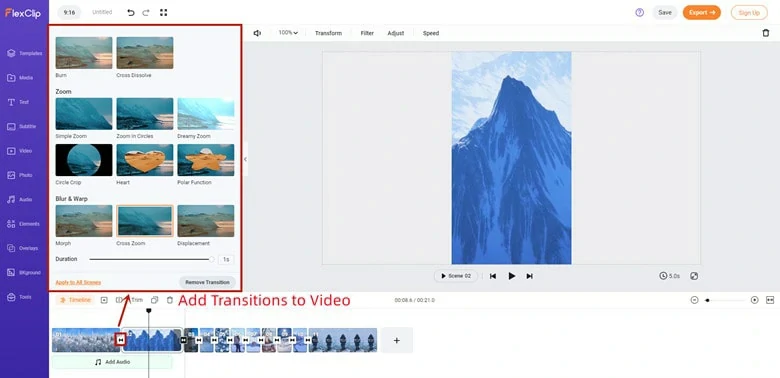Viewport: 780px width, 378px height.
Task: Mute the video volume speaker icon
Action: 257,33
